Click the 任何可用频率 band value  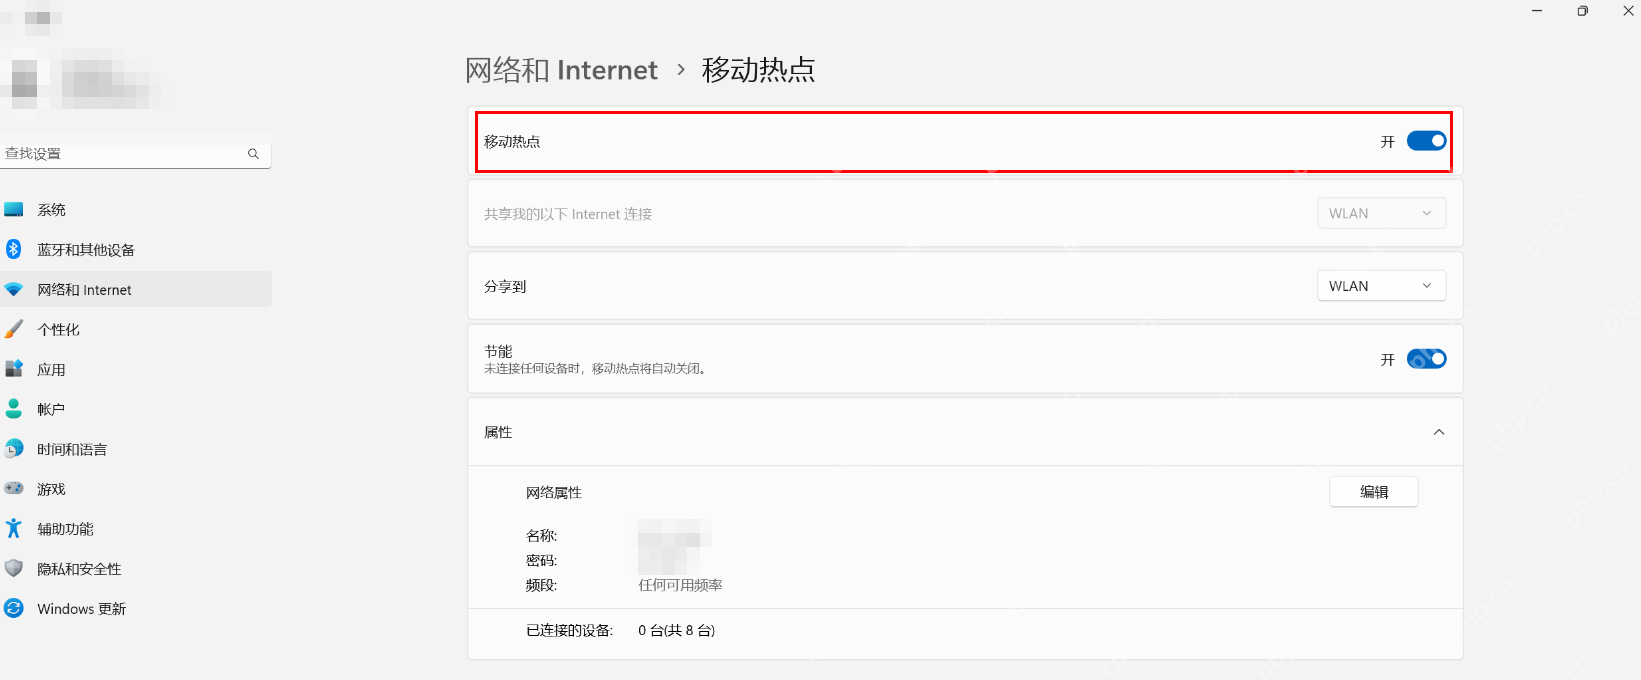coord(680,585)
